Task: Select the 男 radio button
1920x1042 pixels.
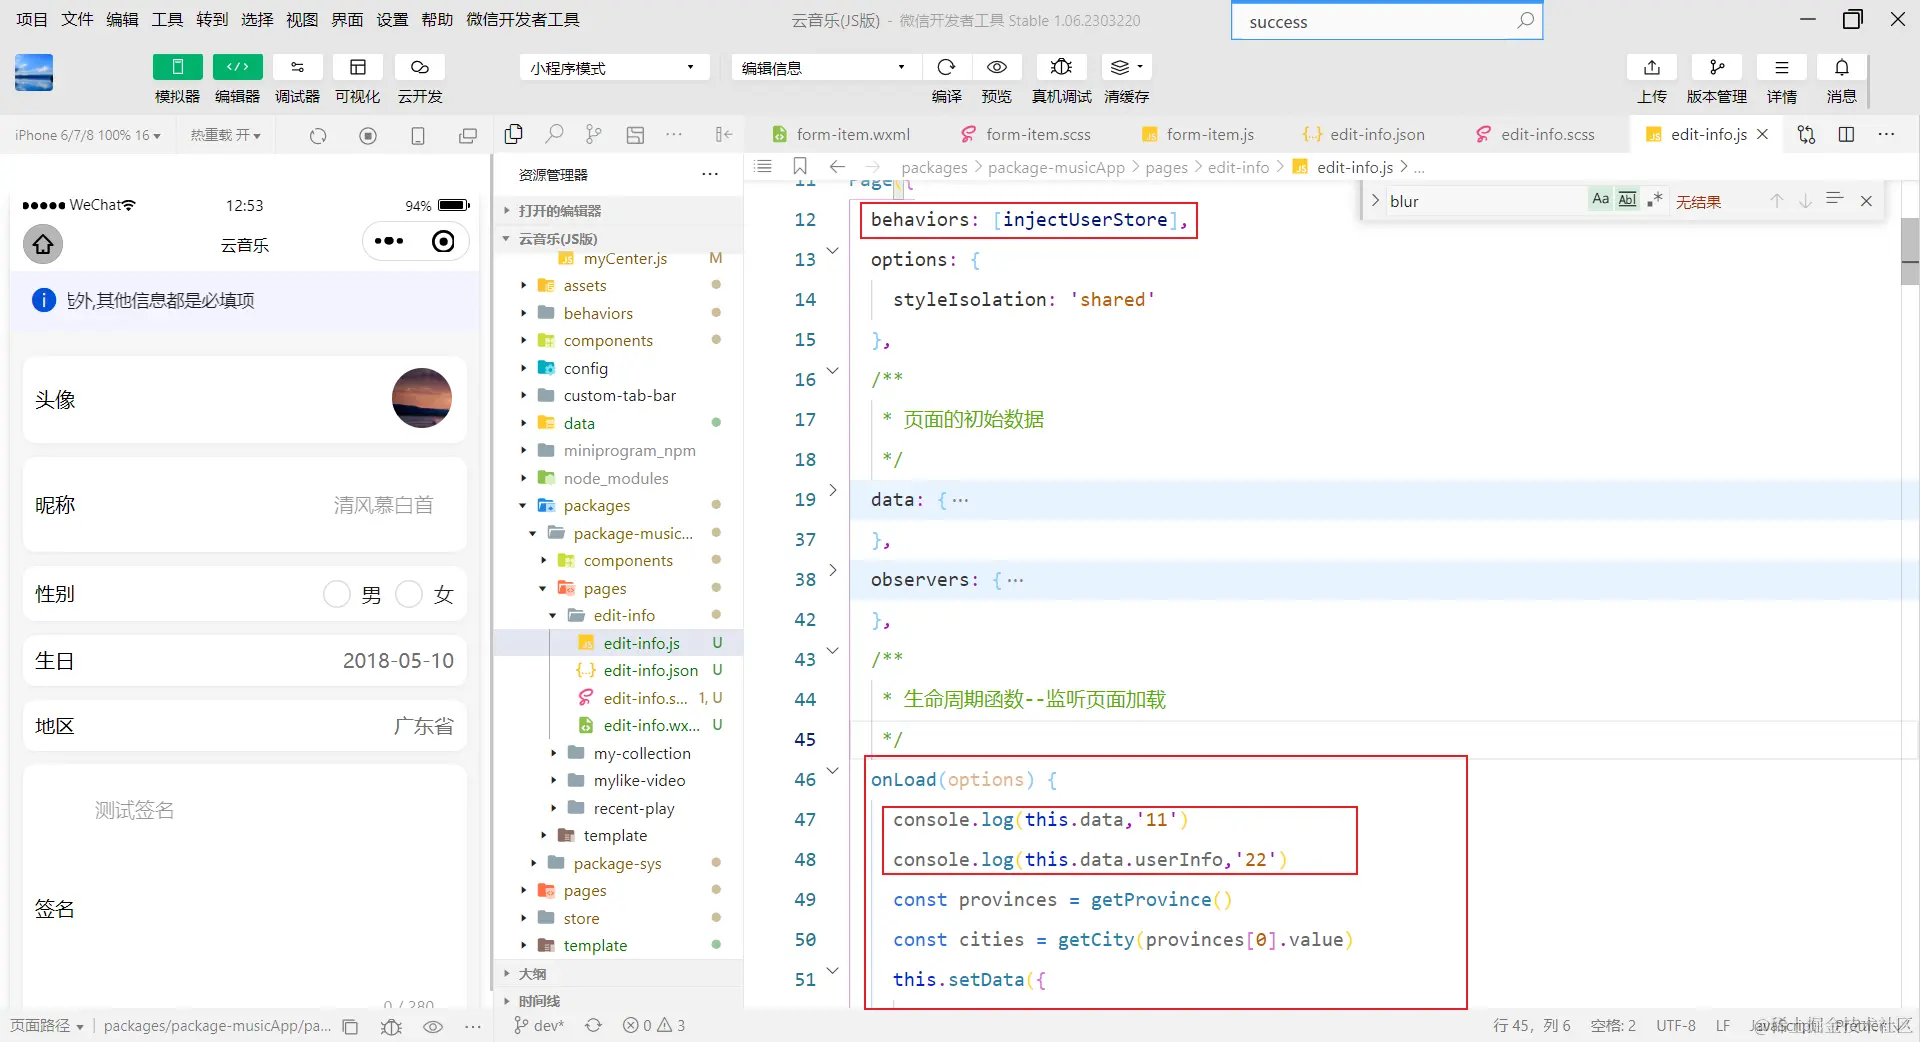Action: pyautogui.click(x=337, y=595)
